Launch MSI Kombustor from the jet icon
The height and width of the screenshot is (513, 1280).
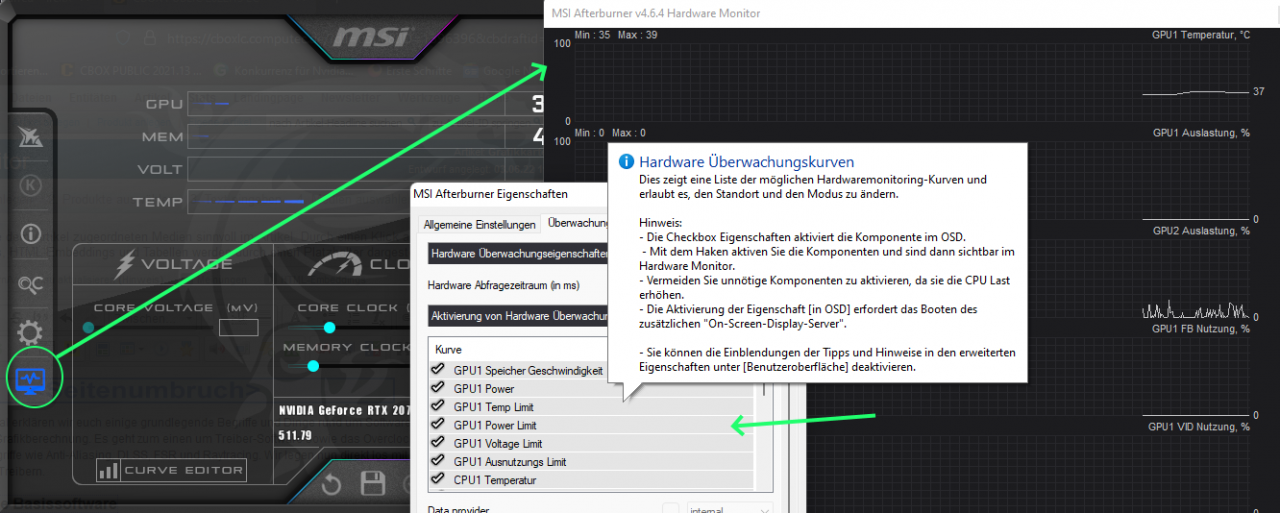coord(30,139)
